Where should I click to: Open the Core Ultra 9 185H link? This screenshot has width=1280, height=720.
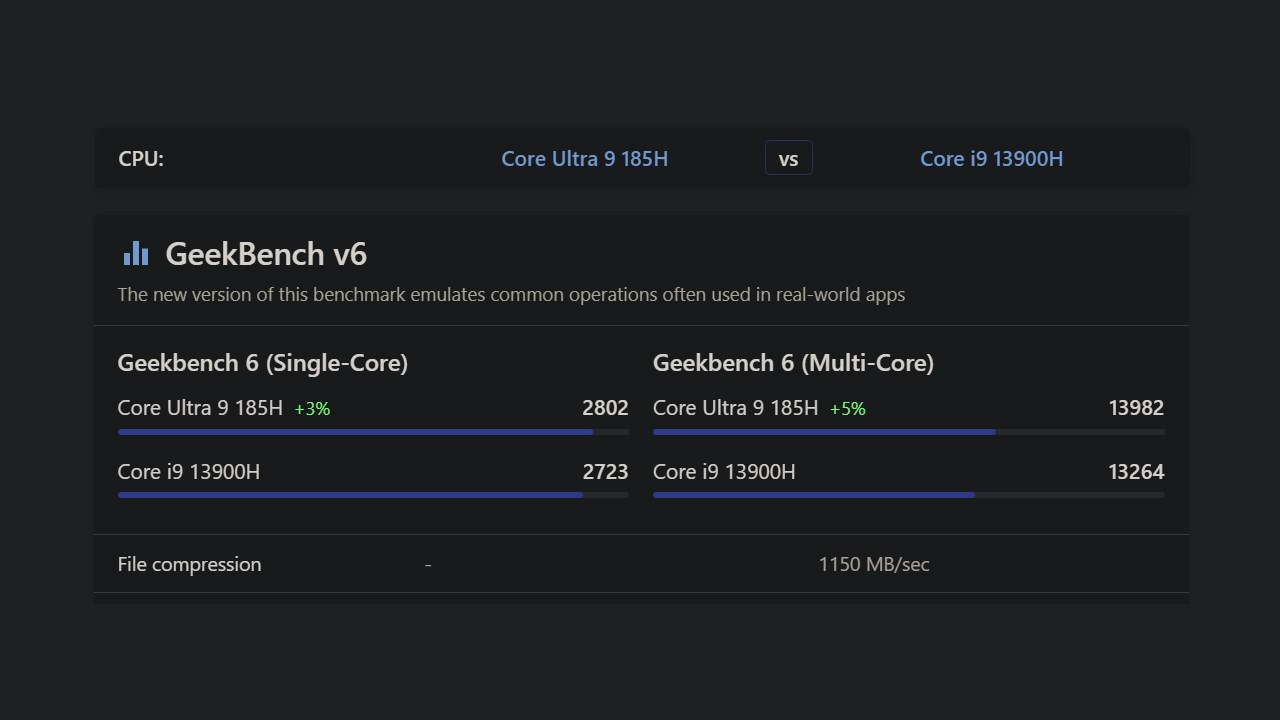pos(584,159)
